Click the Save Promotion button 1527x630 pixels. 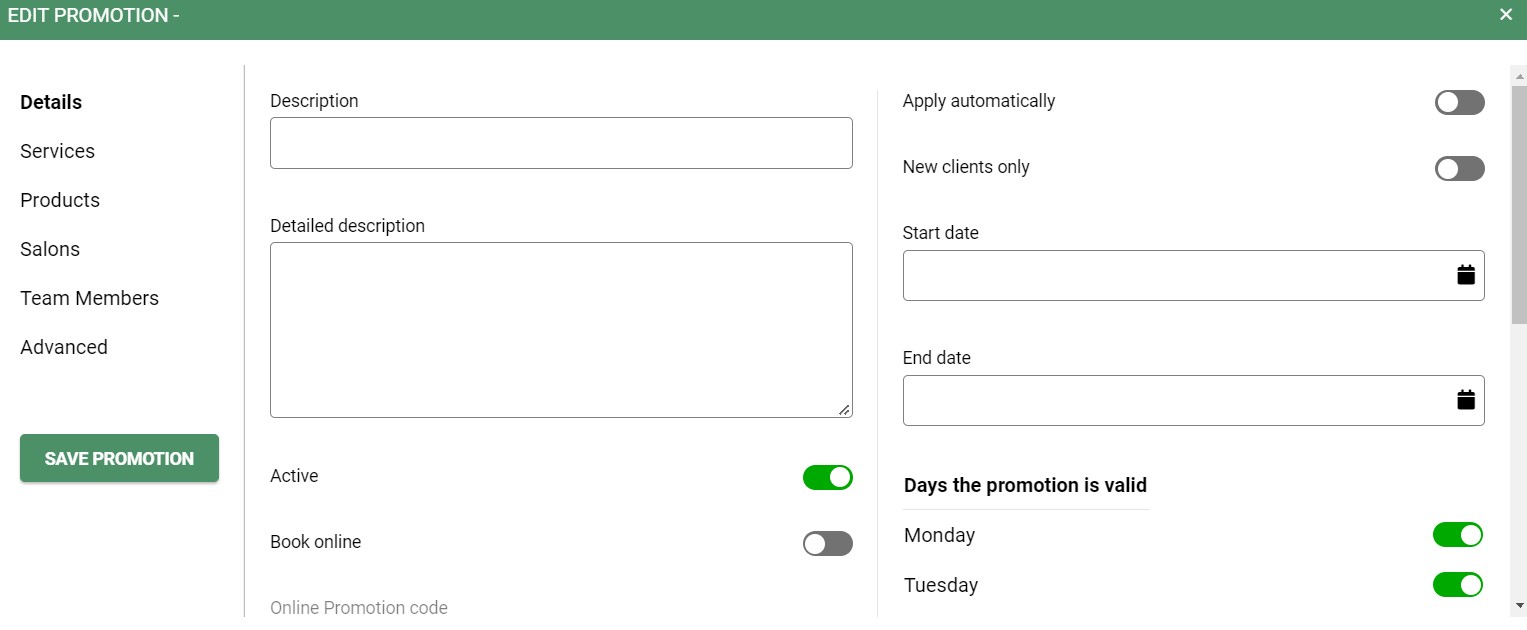119,458
